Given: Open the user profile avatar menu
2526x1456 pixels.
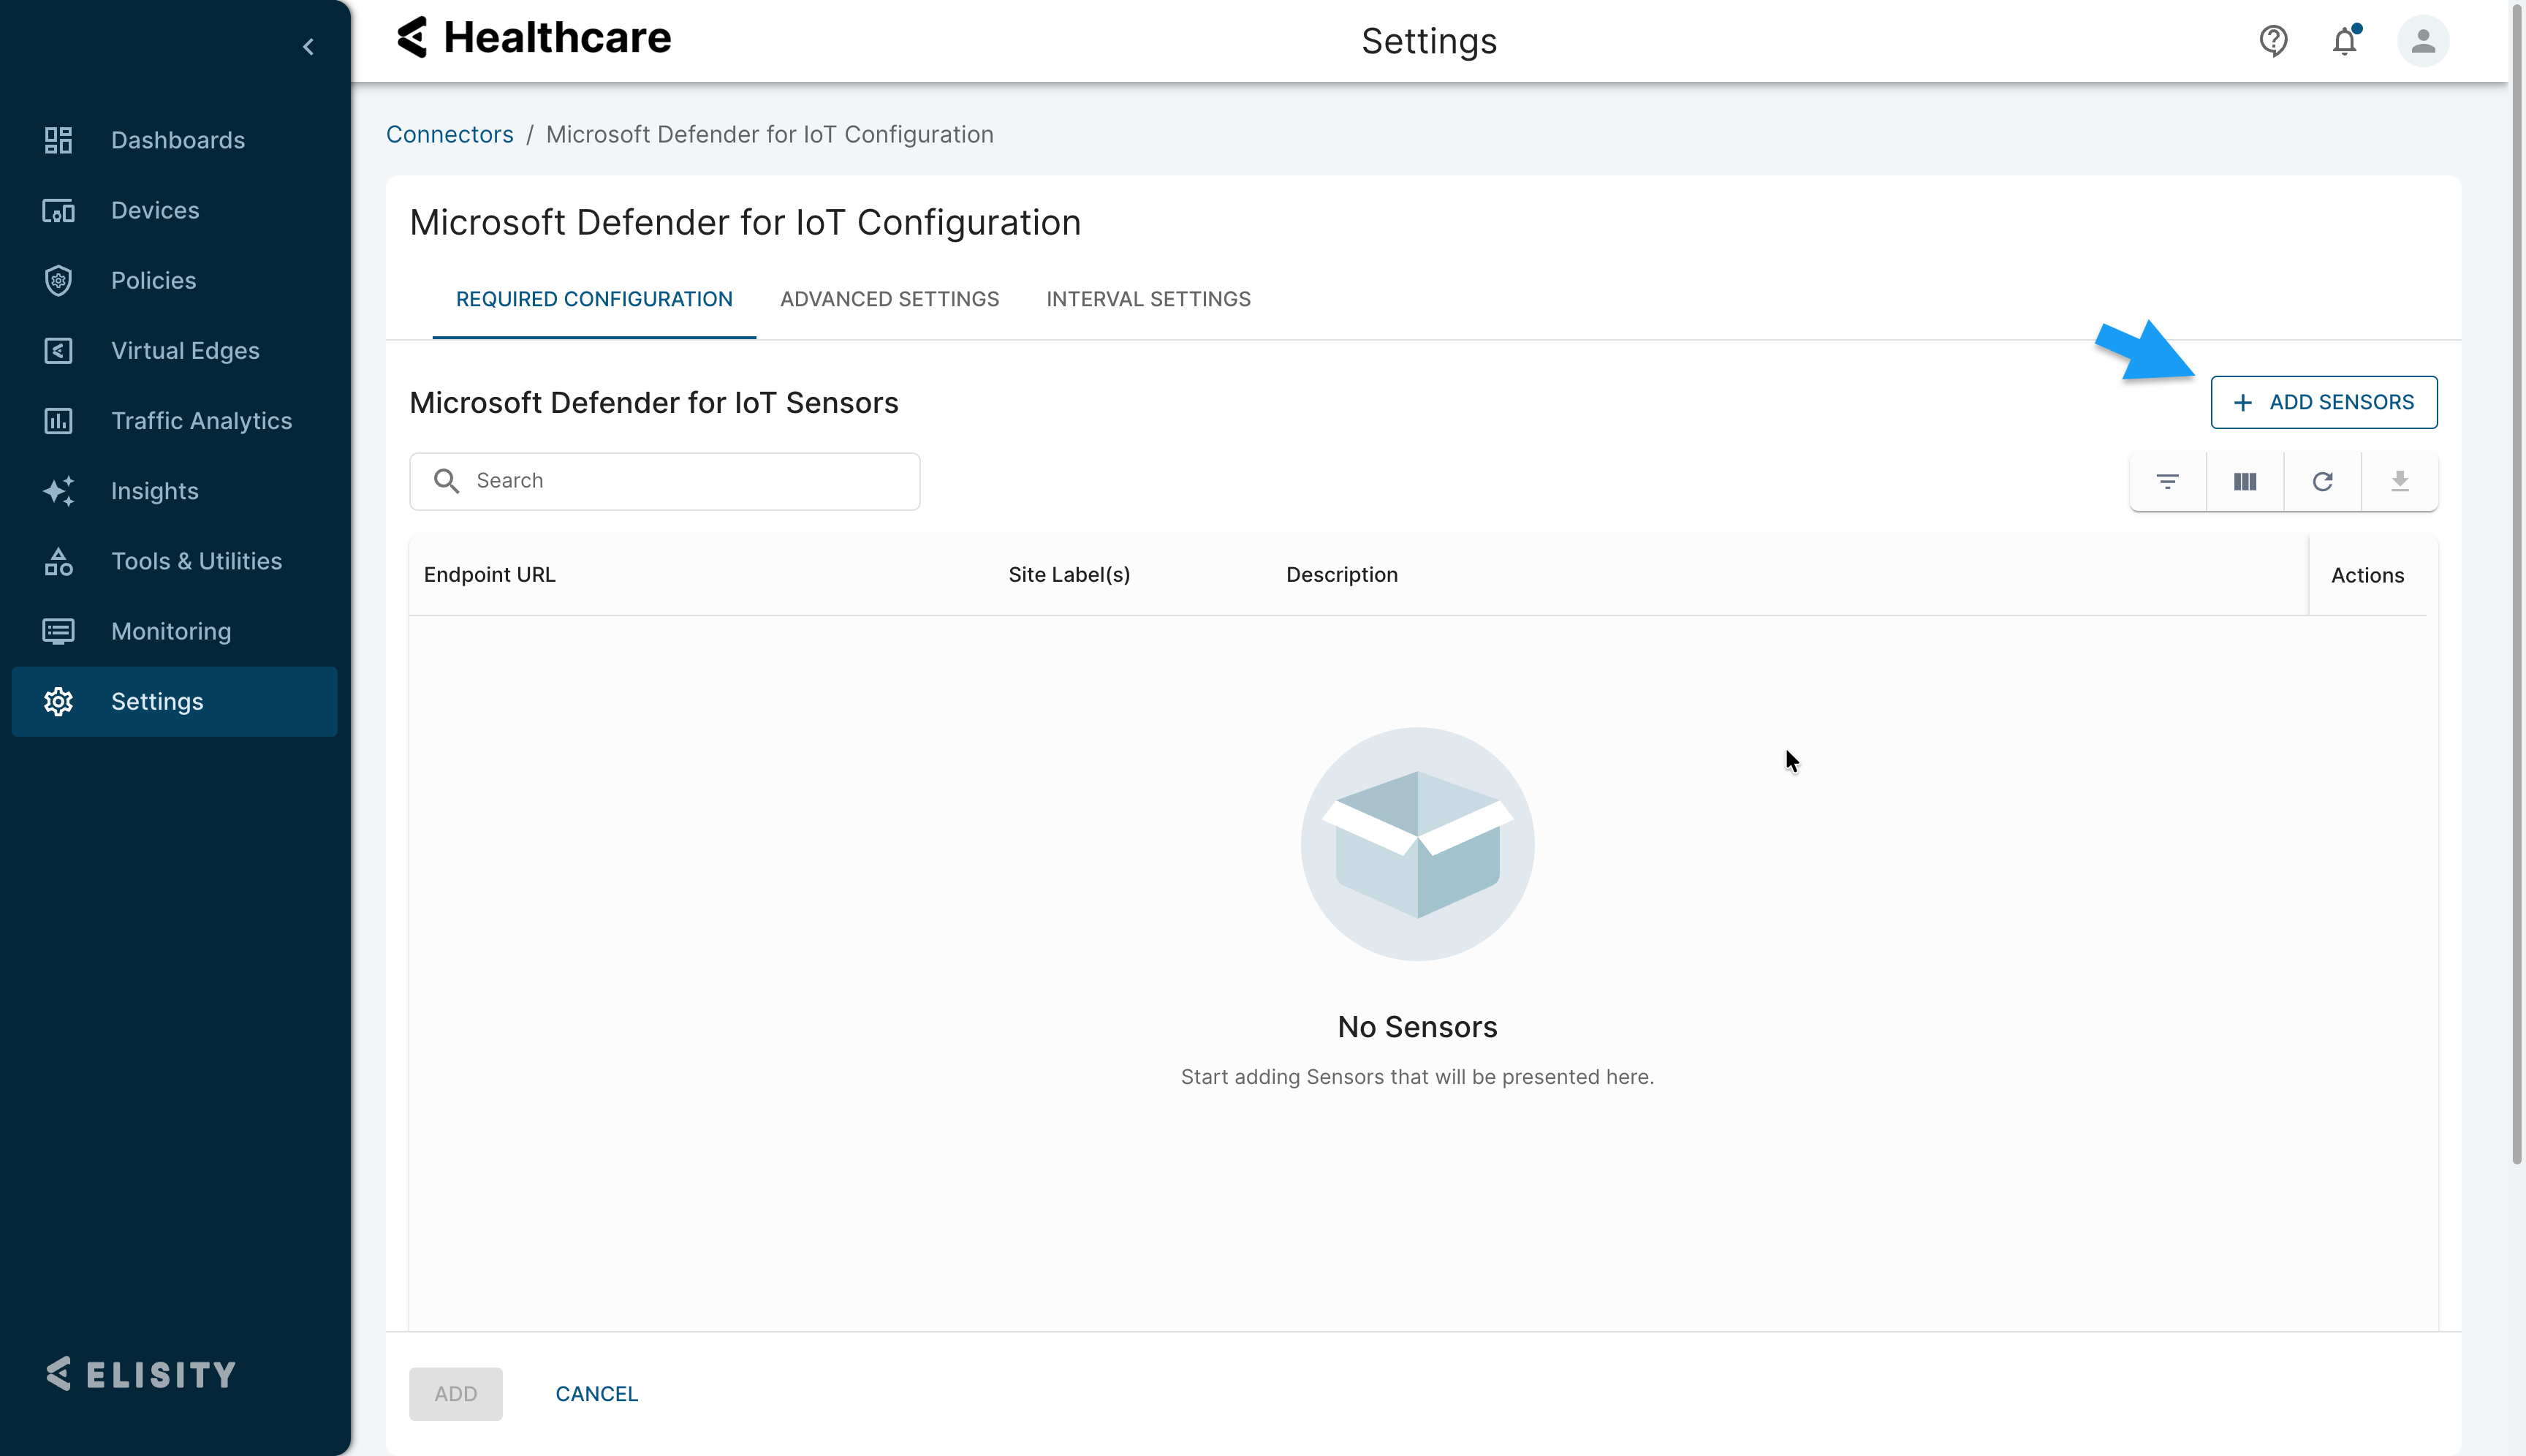Looking at the screenshot, I should [2422, 41].
